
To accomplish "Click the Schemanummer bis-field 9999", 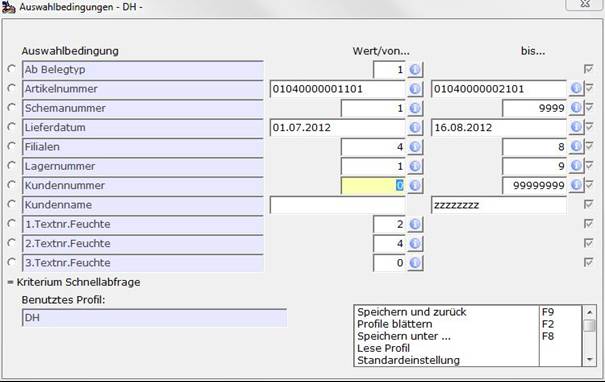I will coord(534,108).
